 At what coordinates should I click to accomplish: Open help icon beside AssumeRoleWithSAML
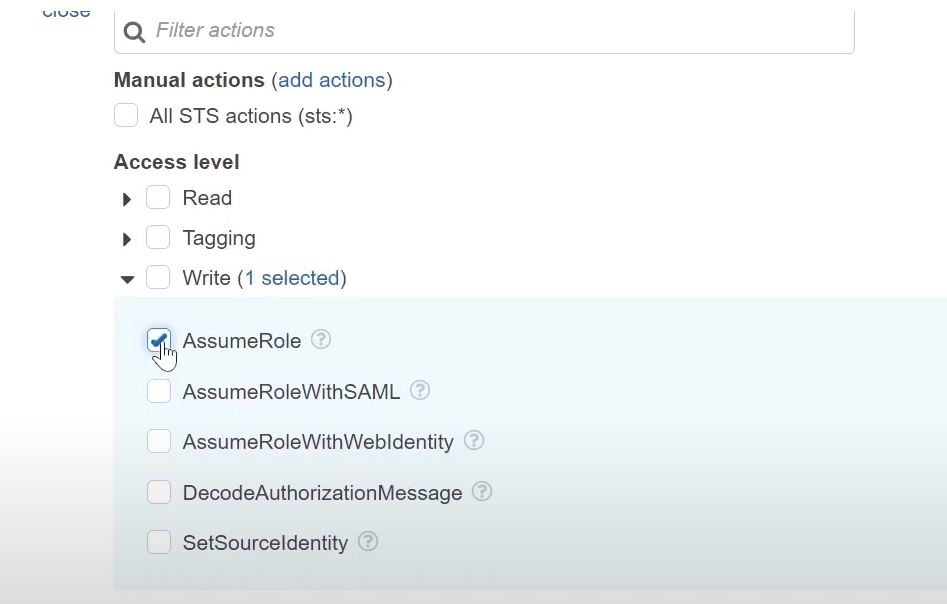(x=420, y=390)
